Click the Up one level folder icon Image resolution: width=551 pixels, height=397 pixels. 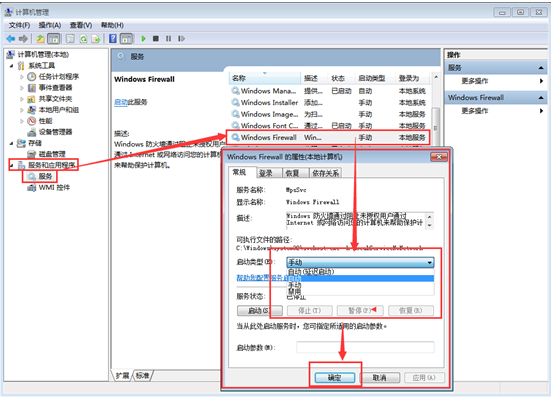point(40,39)
